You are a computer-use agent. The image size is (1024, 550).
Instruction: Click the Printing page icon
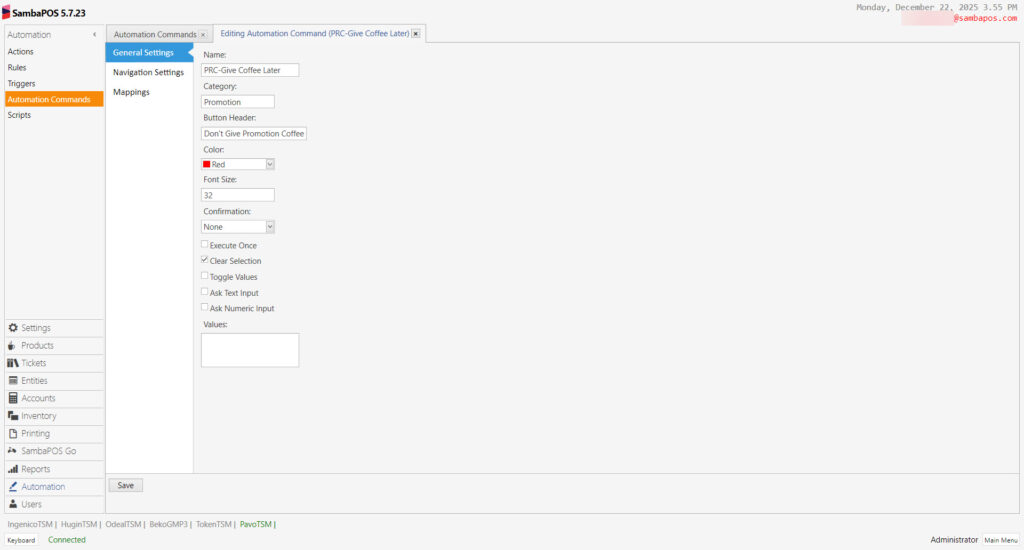13,434
